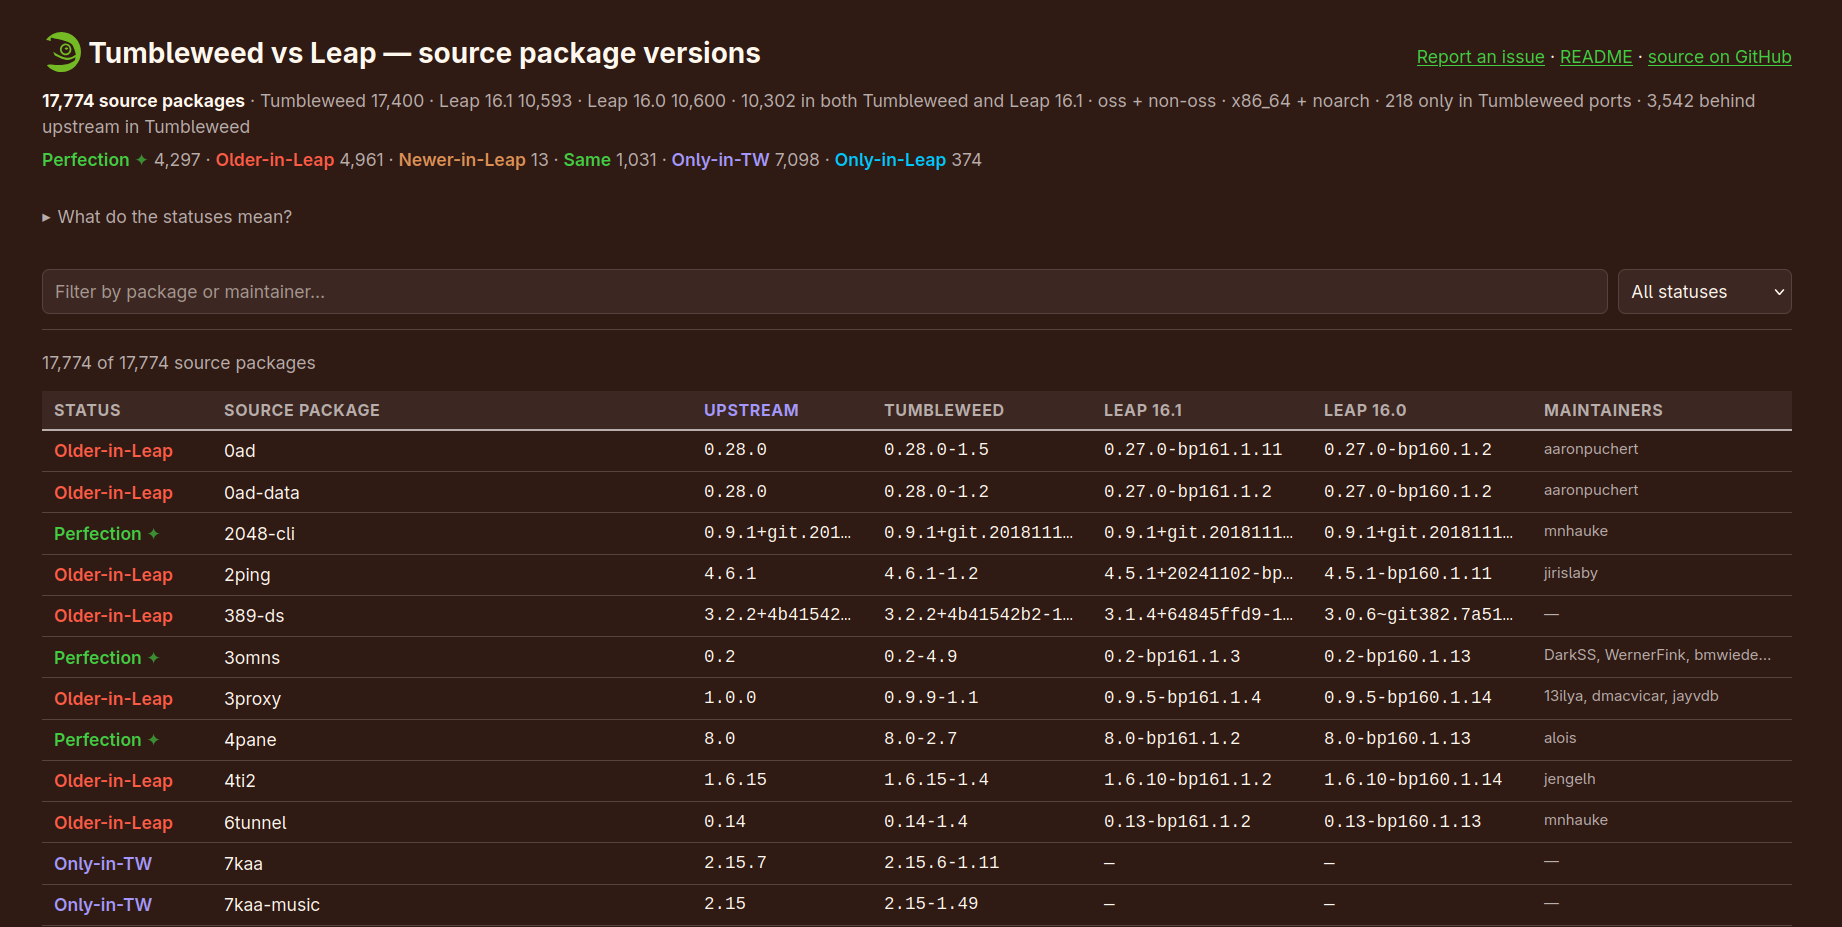Click the openSUSE chameleon logo icon
Screen dimensions: 1842x927
62,52
